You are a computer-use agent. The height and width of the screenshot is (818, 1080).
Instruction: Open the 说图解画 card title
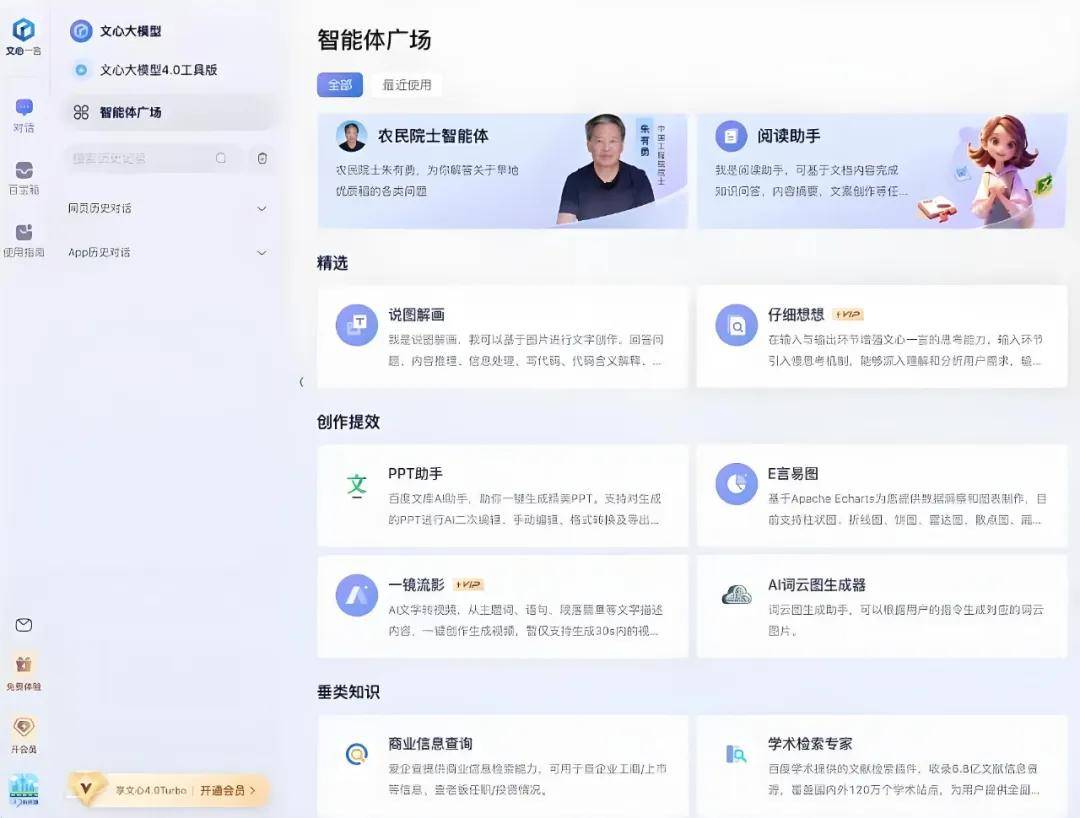tap(416, 315)
